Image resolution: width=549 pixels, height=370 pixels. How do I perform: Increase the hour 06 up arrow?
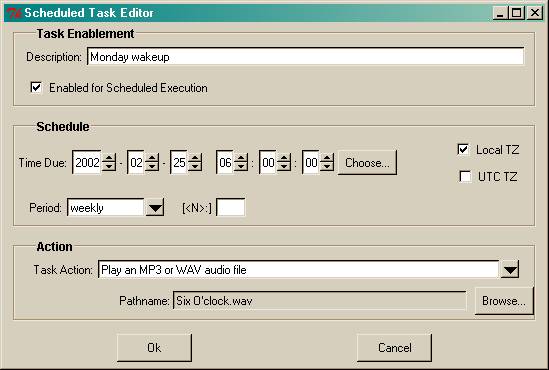pyautogui.click(x=241, y=158)
